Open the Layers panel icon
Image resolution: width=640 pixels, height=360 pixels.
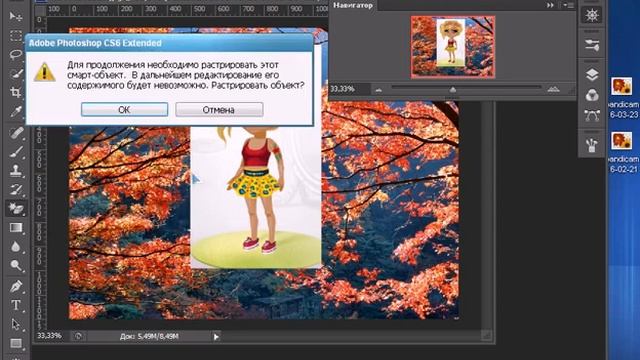pyautogui.click(x=592, y=75)
